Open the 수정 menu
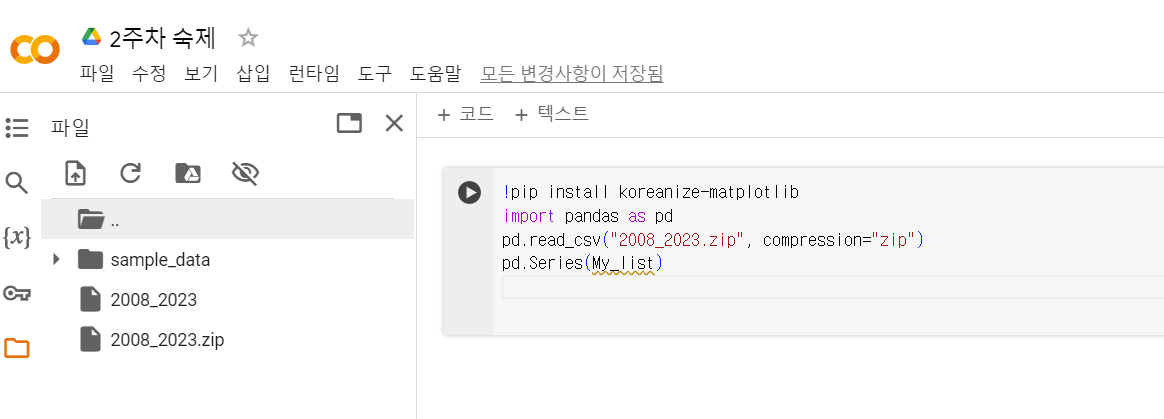Image resolution: width=1164 pixels, height=419 pixels. tap(149, 74)
